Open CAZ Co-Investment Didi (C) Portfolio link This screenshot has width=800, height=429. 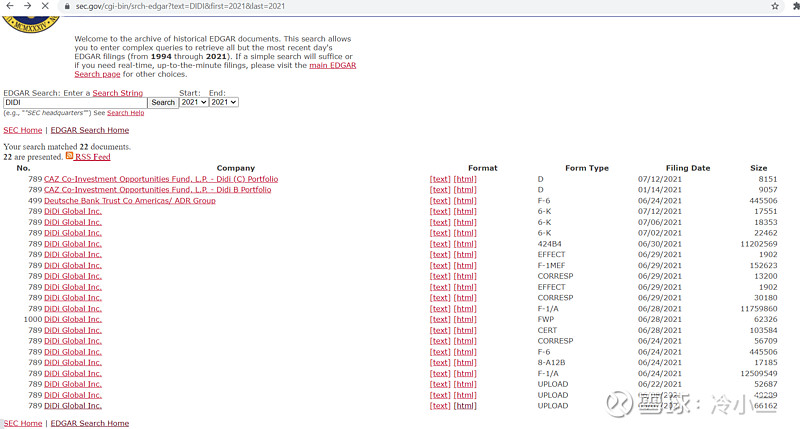[x=160, y=179]
